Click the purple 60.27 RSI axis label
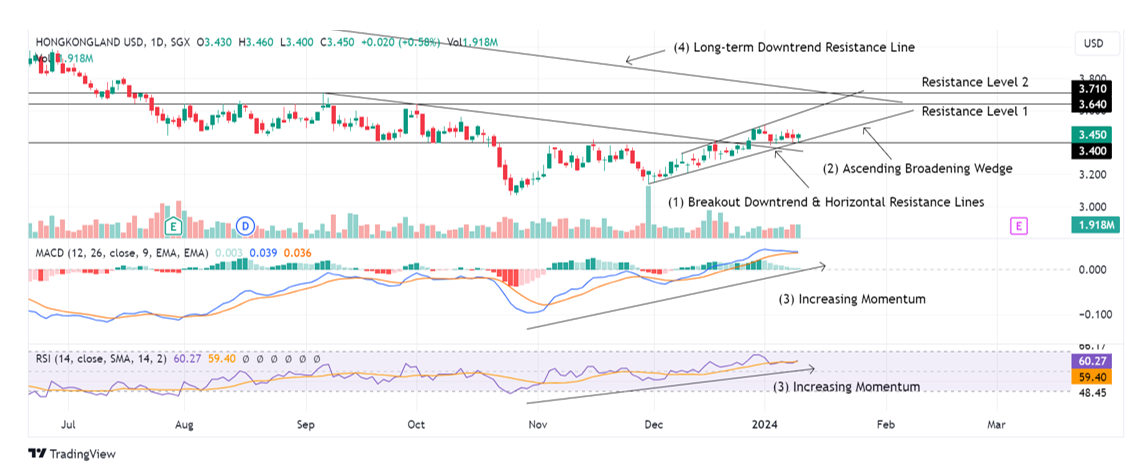Screen dimensions: 1146x470 click(1093, 361)
